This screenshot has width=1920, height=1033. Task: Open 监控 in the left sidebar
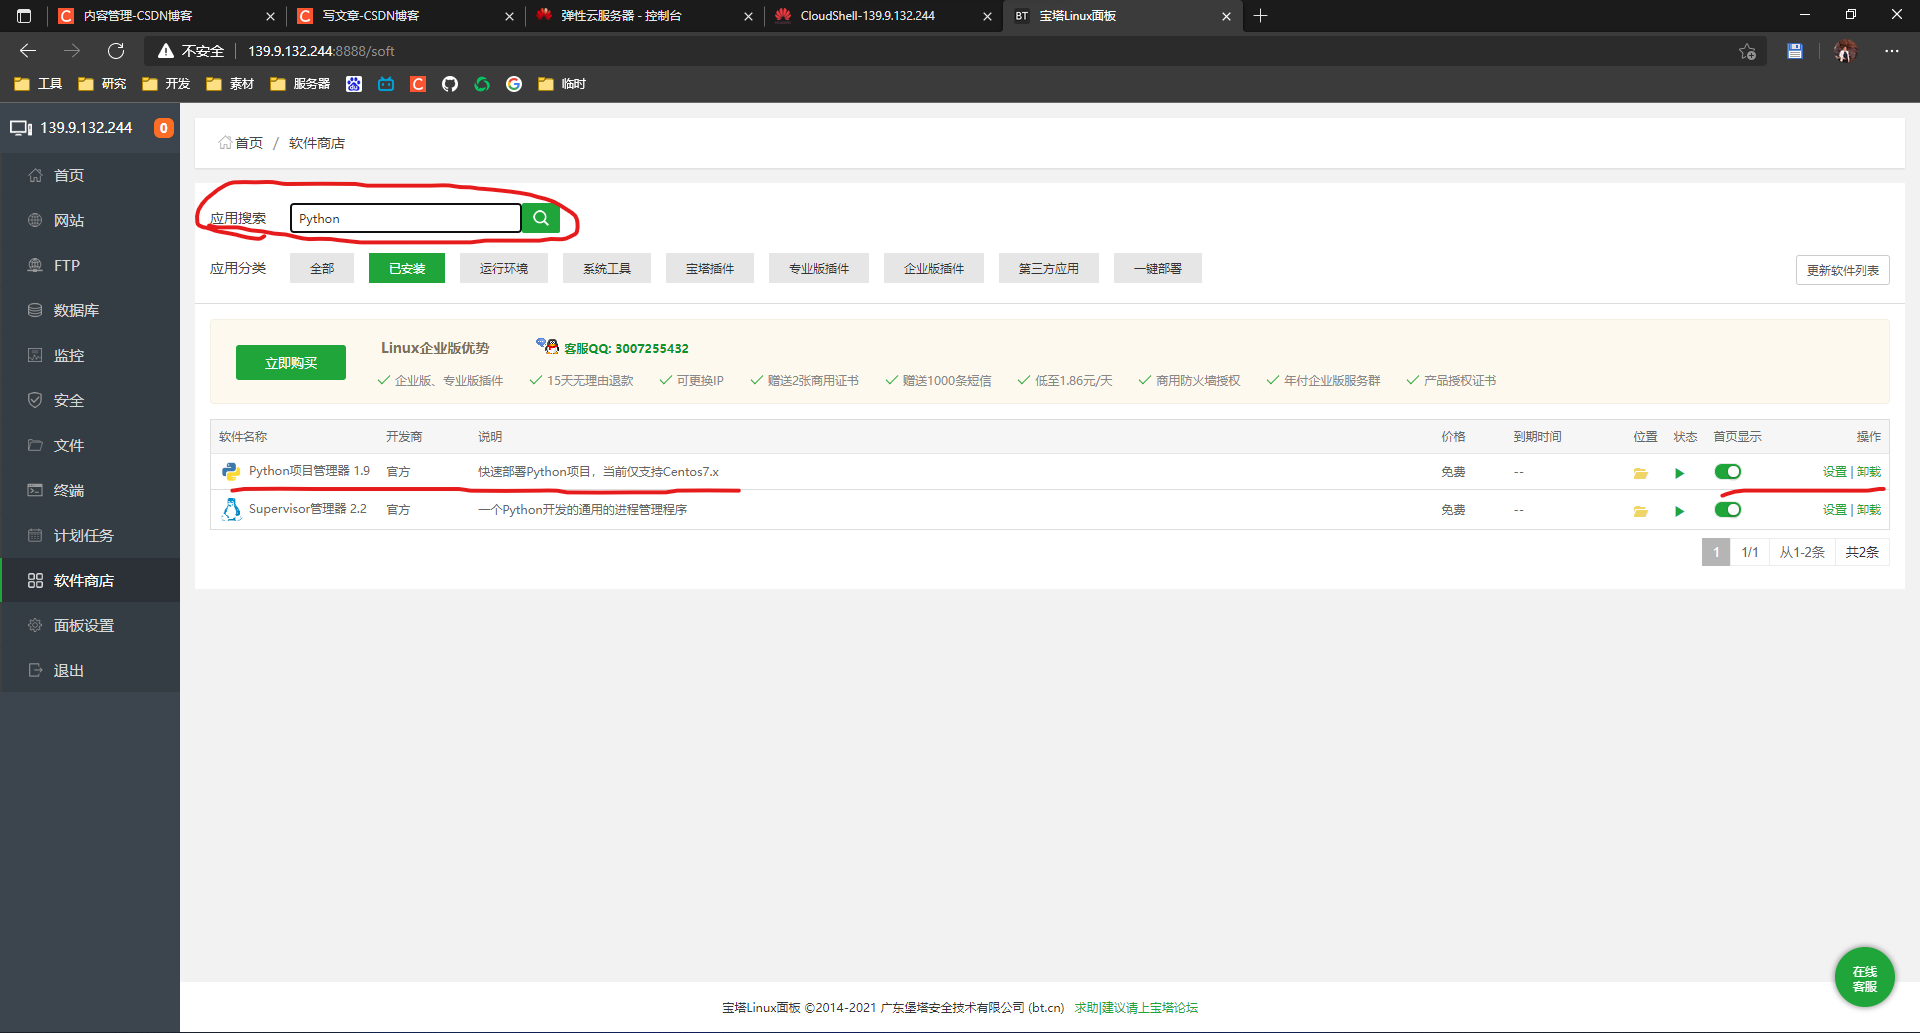pos(90,355)
